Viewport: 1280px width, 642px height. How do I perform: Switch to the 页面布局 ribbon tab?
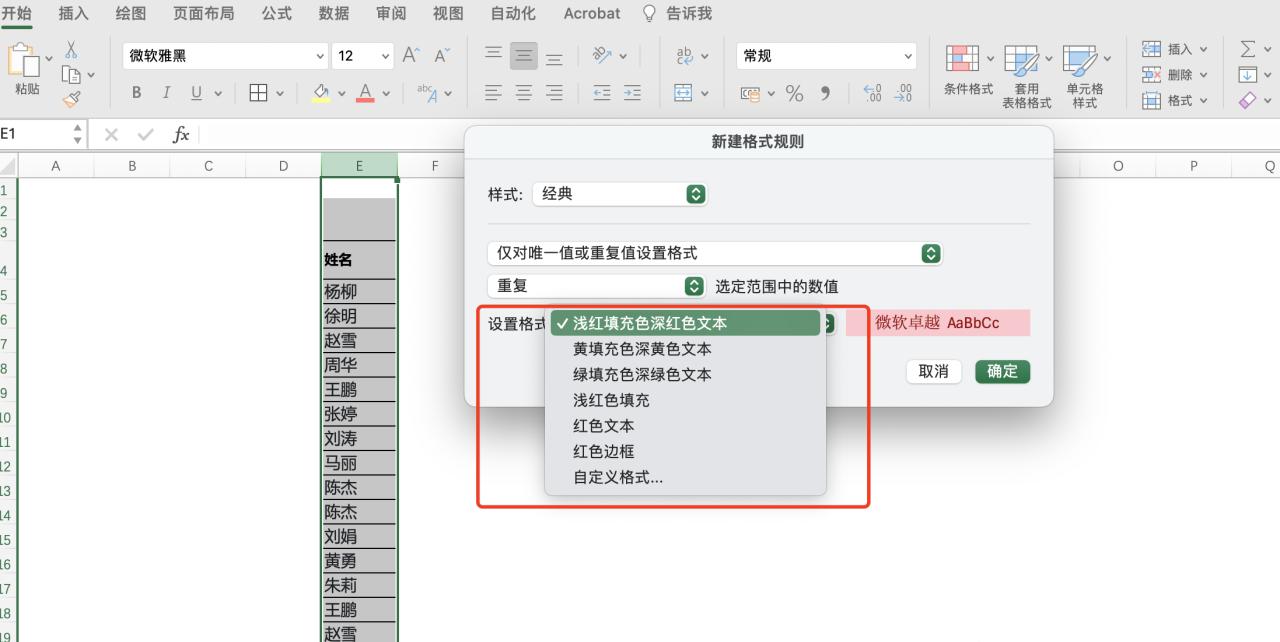(x=204, y=13)
